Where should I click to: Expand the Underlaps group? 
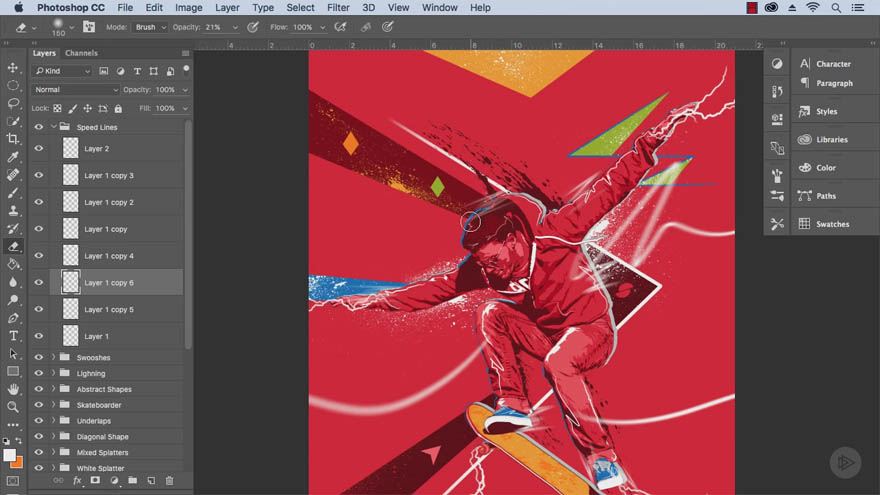point(54,420)
